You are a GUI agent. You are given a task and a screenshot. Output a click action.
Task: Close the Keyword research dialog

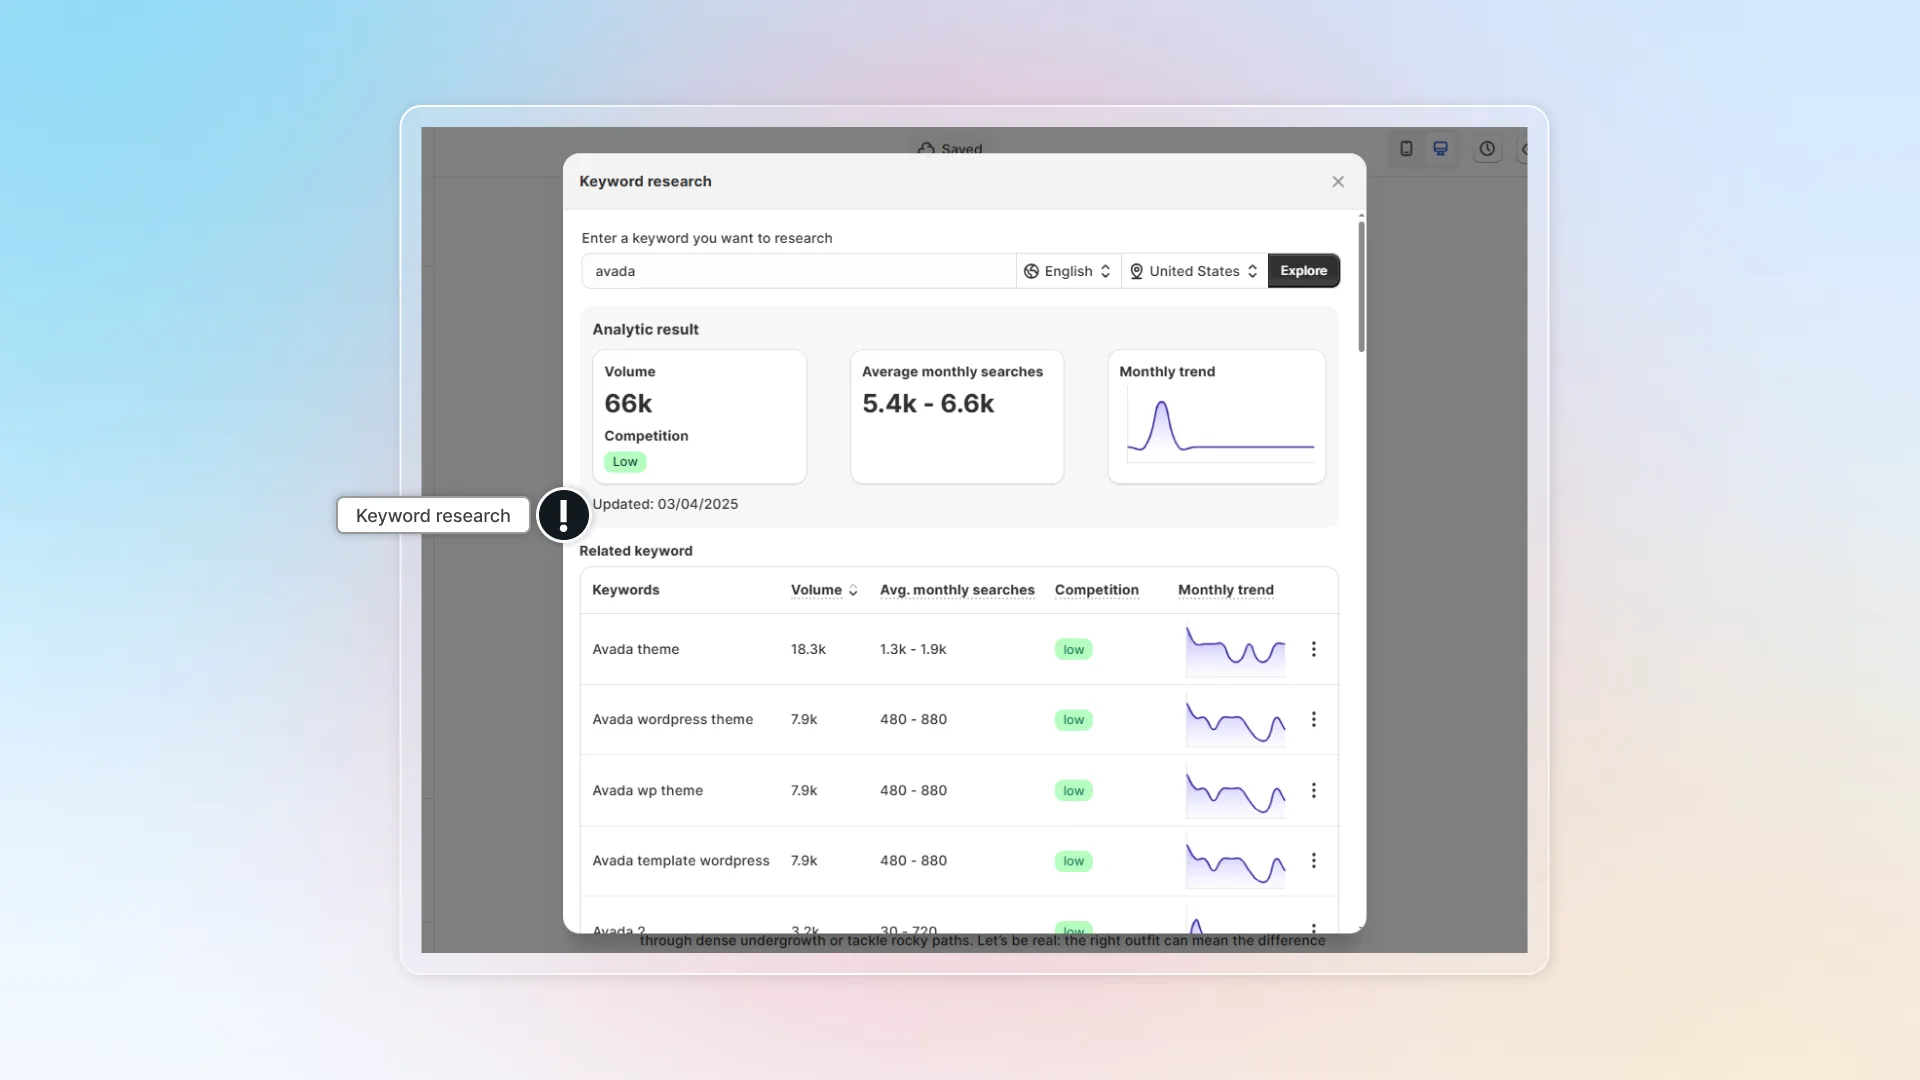(x=1338, y=181)
